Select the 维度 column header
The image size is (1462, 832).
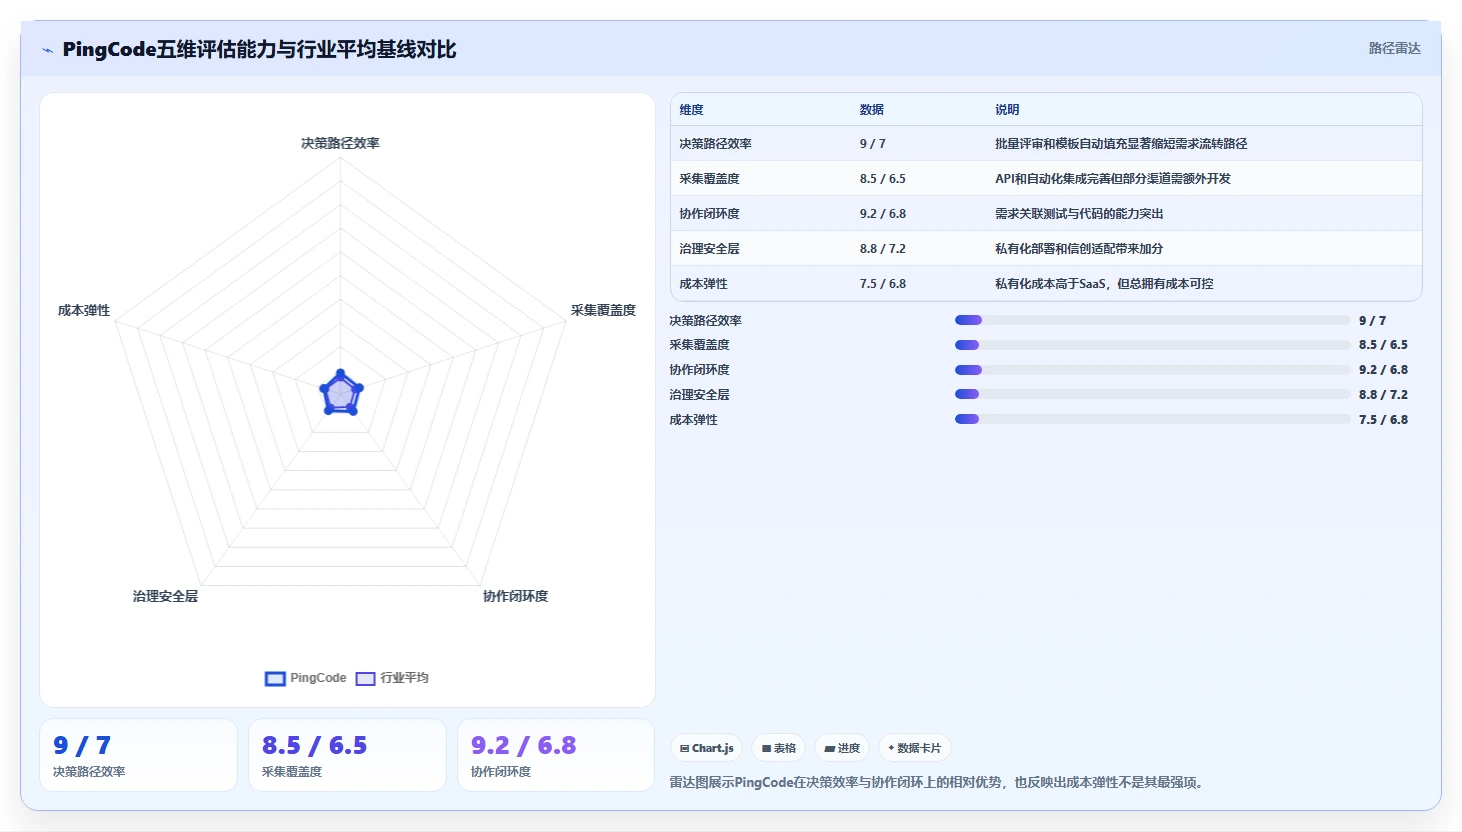tap(692, 110)
